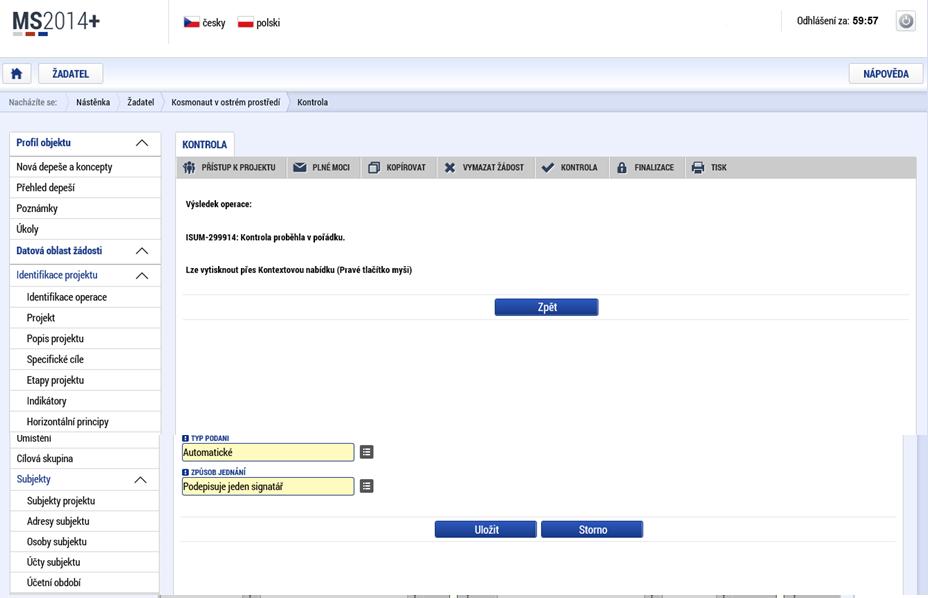Open Projekt in sidebar

coord(85,318)
